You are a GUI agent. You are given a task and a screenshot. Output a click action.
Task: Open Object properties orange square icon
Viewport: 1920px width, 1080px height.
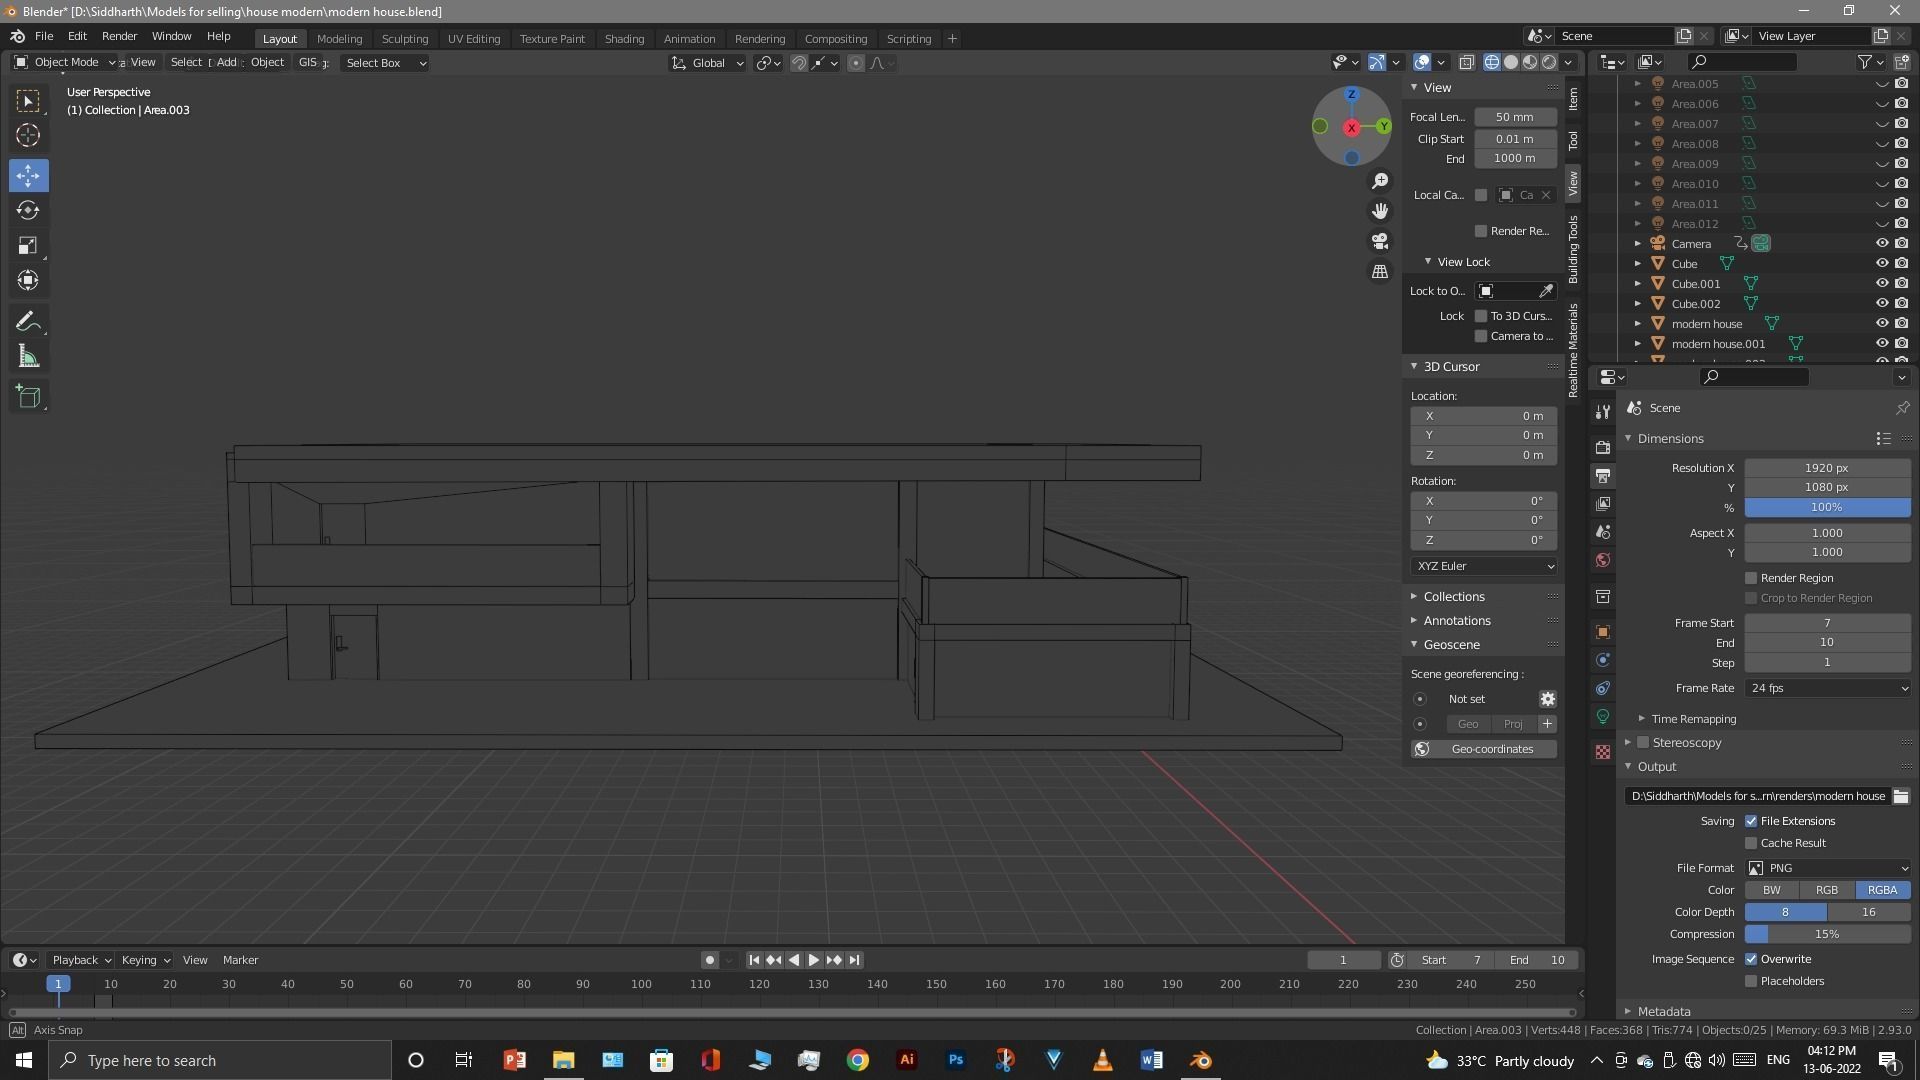click(1603, 632)
